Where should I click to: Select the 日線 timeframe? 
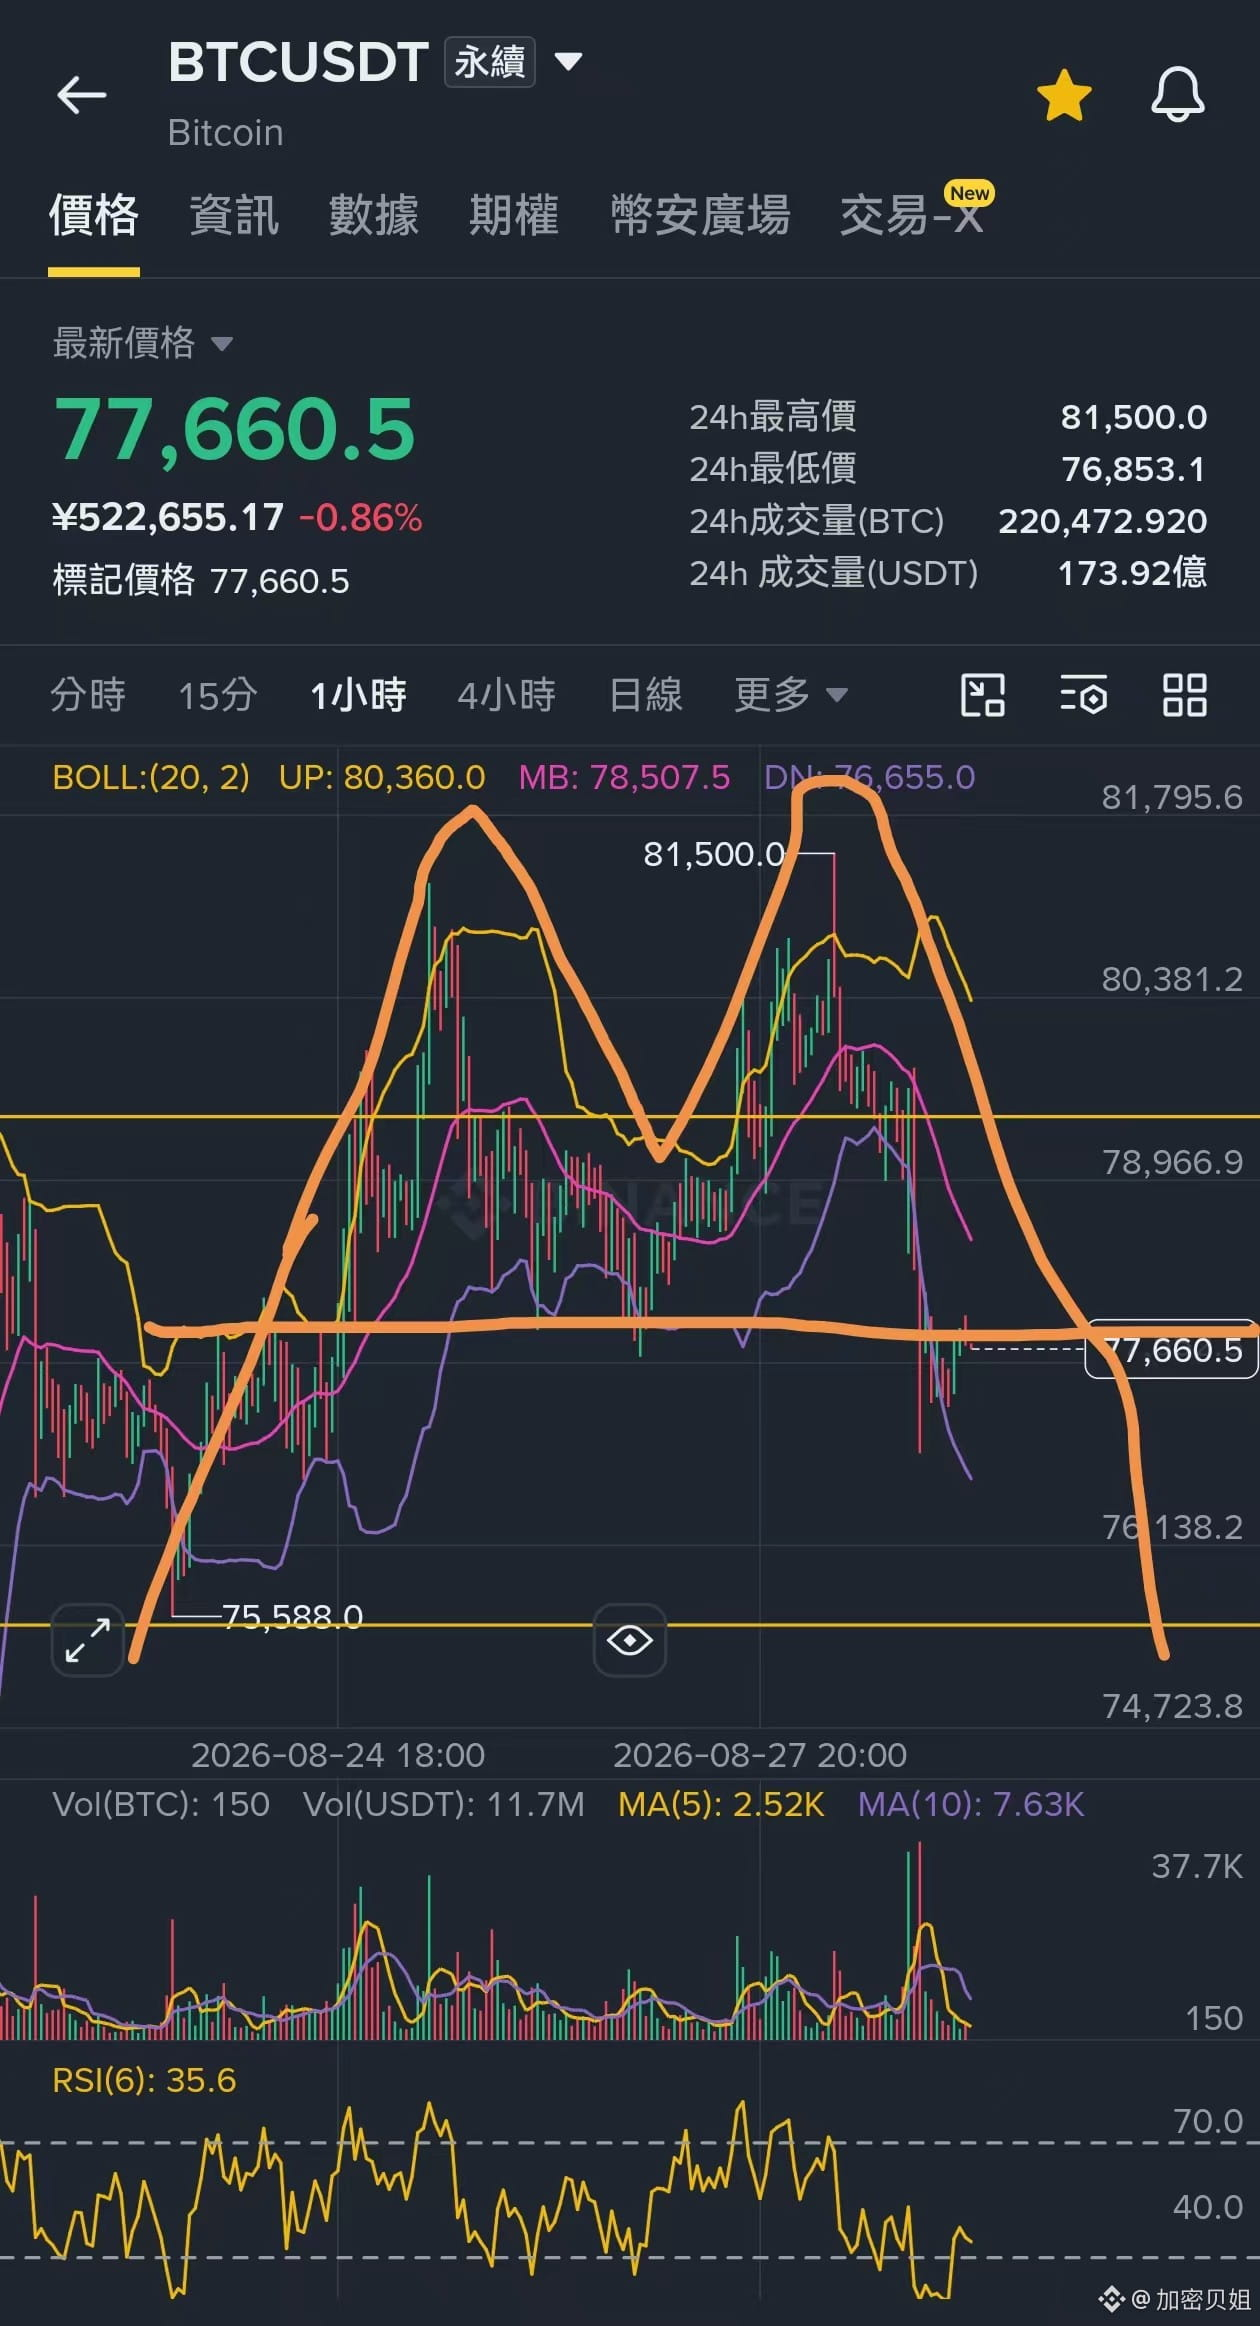[646, 694]
